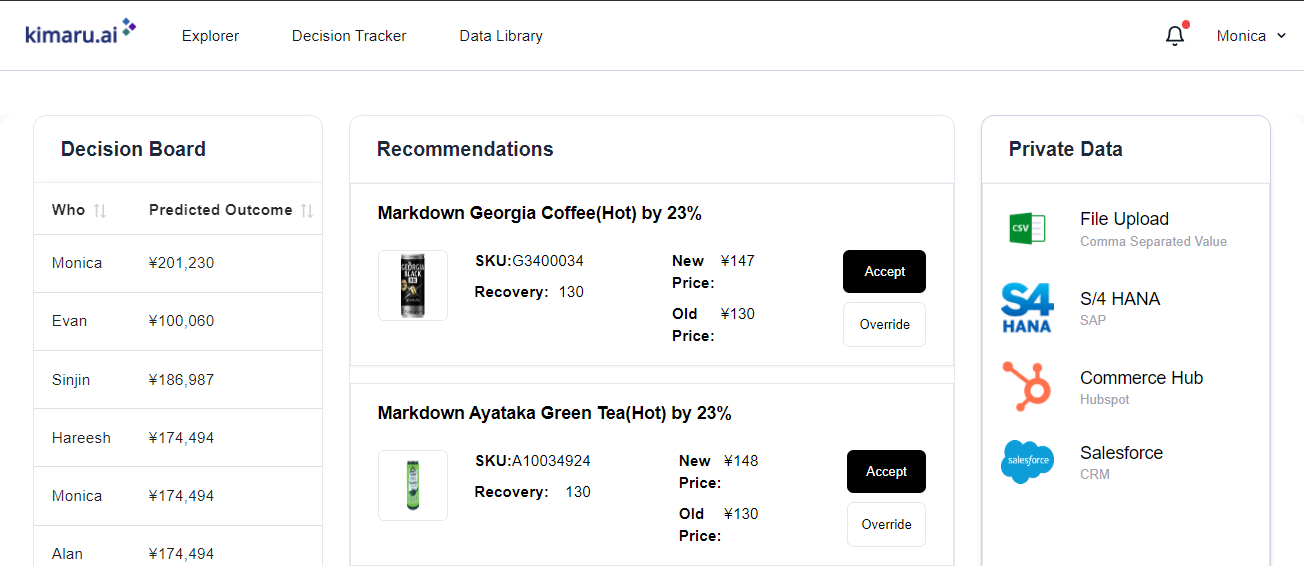This screenshot has width=1304, height=566.
Task: Go to Decision Tracker
Action: coord(349,36)
